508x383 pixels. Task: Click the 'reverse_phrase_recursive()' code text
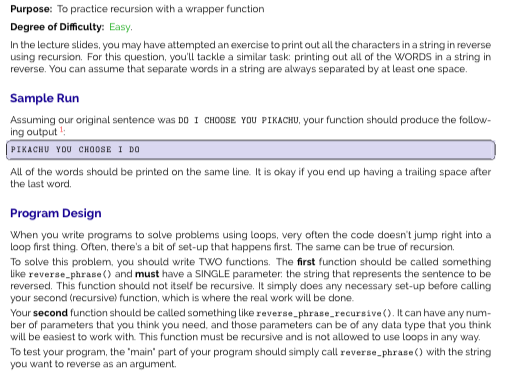tap(325, 313)
